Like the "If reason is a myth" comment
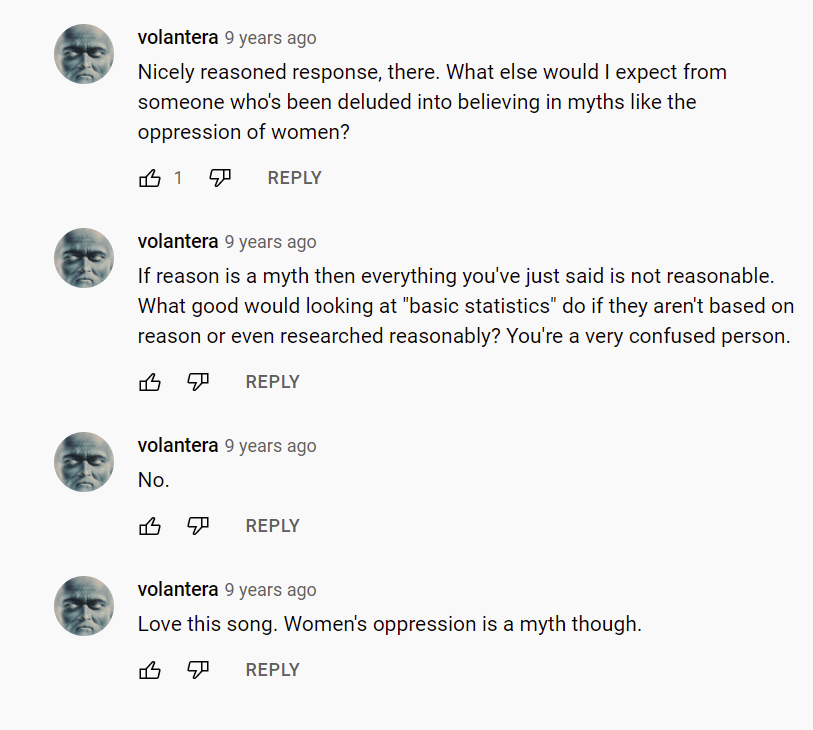Viewport: 813px width, 730px height. pyautogui.click(x=150, y=382)
